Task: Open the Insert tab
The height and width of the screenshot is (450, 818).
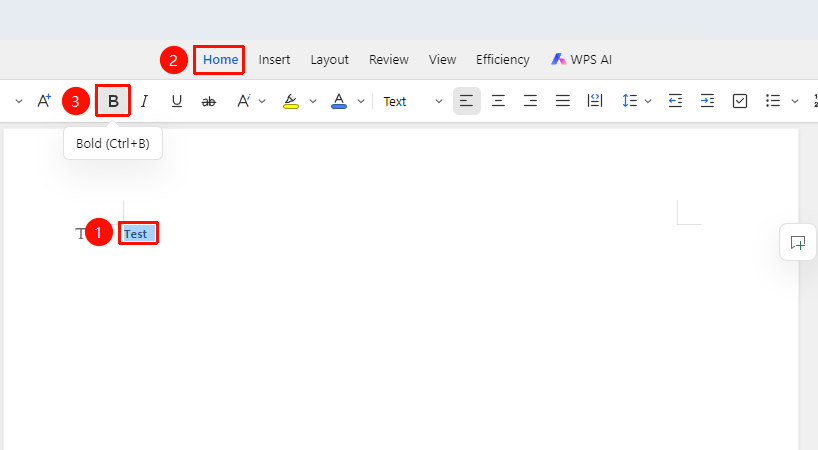Action: point(274,59)
